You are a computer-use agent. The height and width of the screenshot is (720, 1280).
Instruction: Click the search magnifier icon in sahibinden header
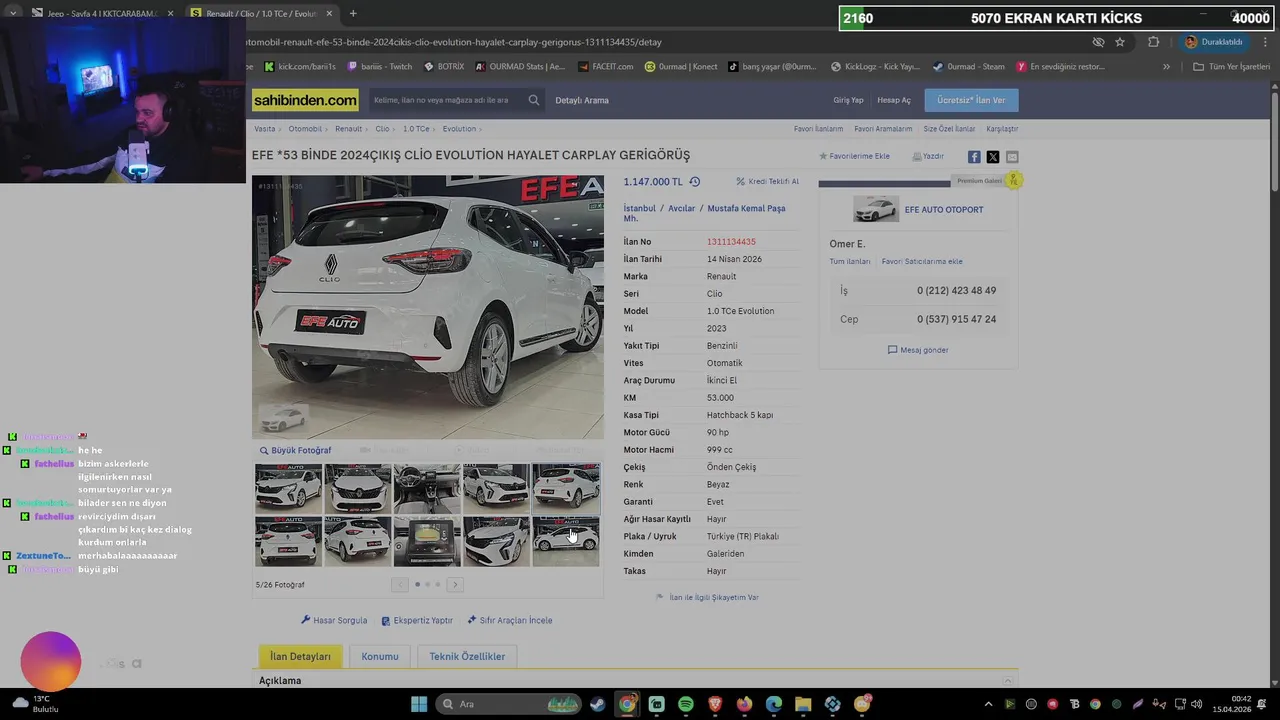[534, 100]
